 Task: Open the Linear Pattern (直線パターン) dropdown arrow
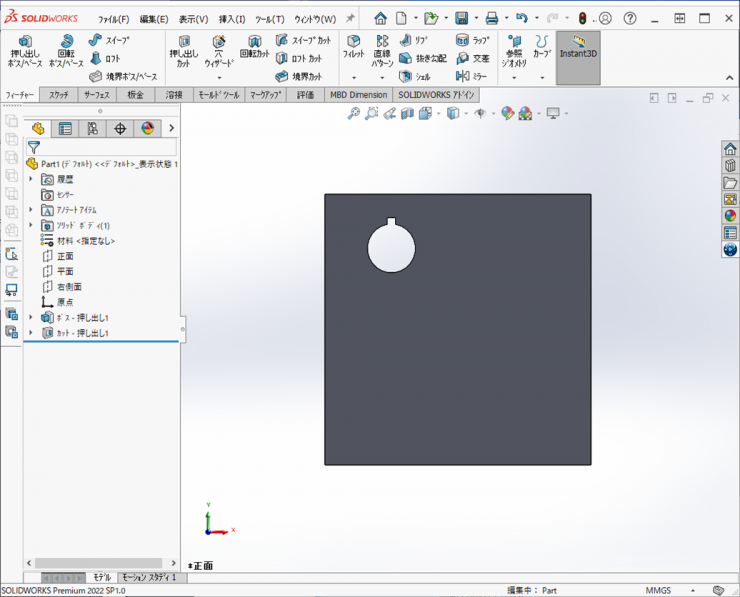click(382, 76)
